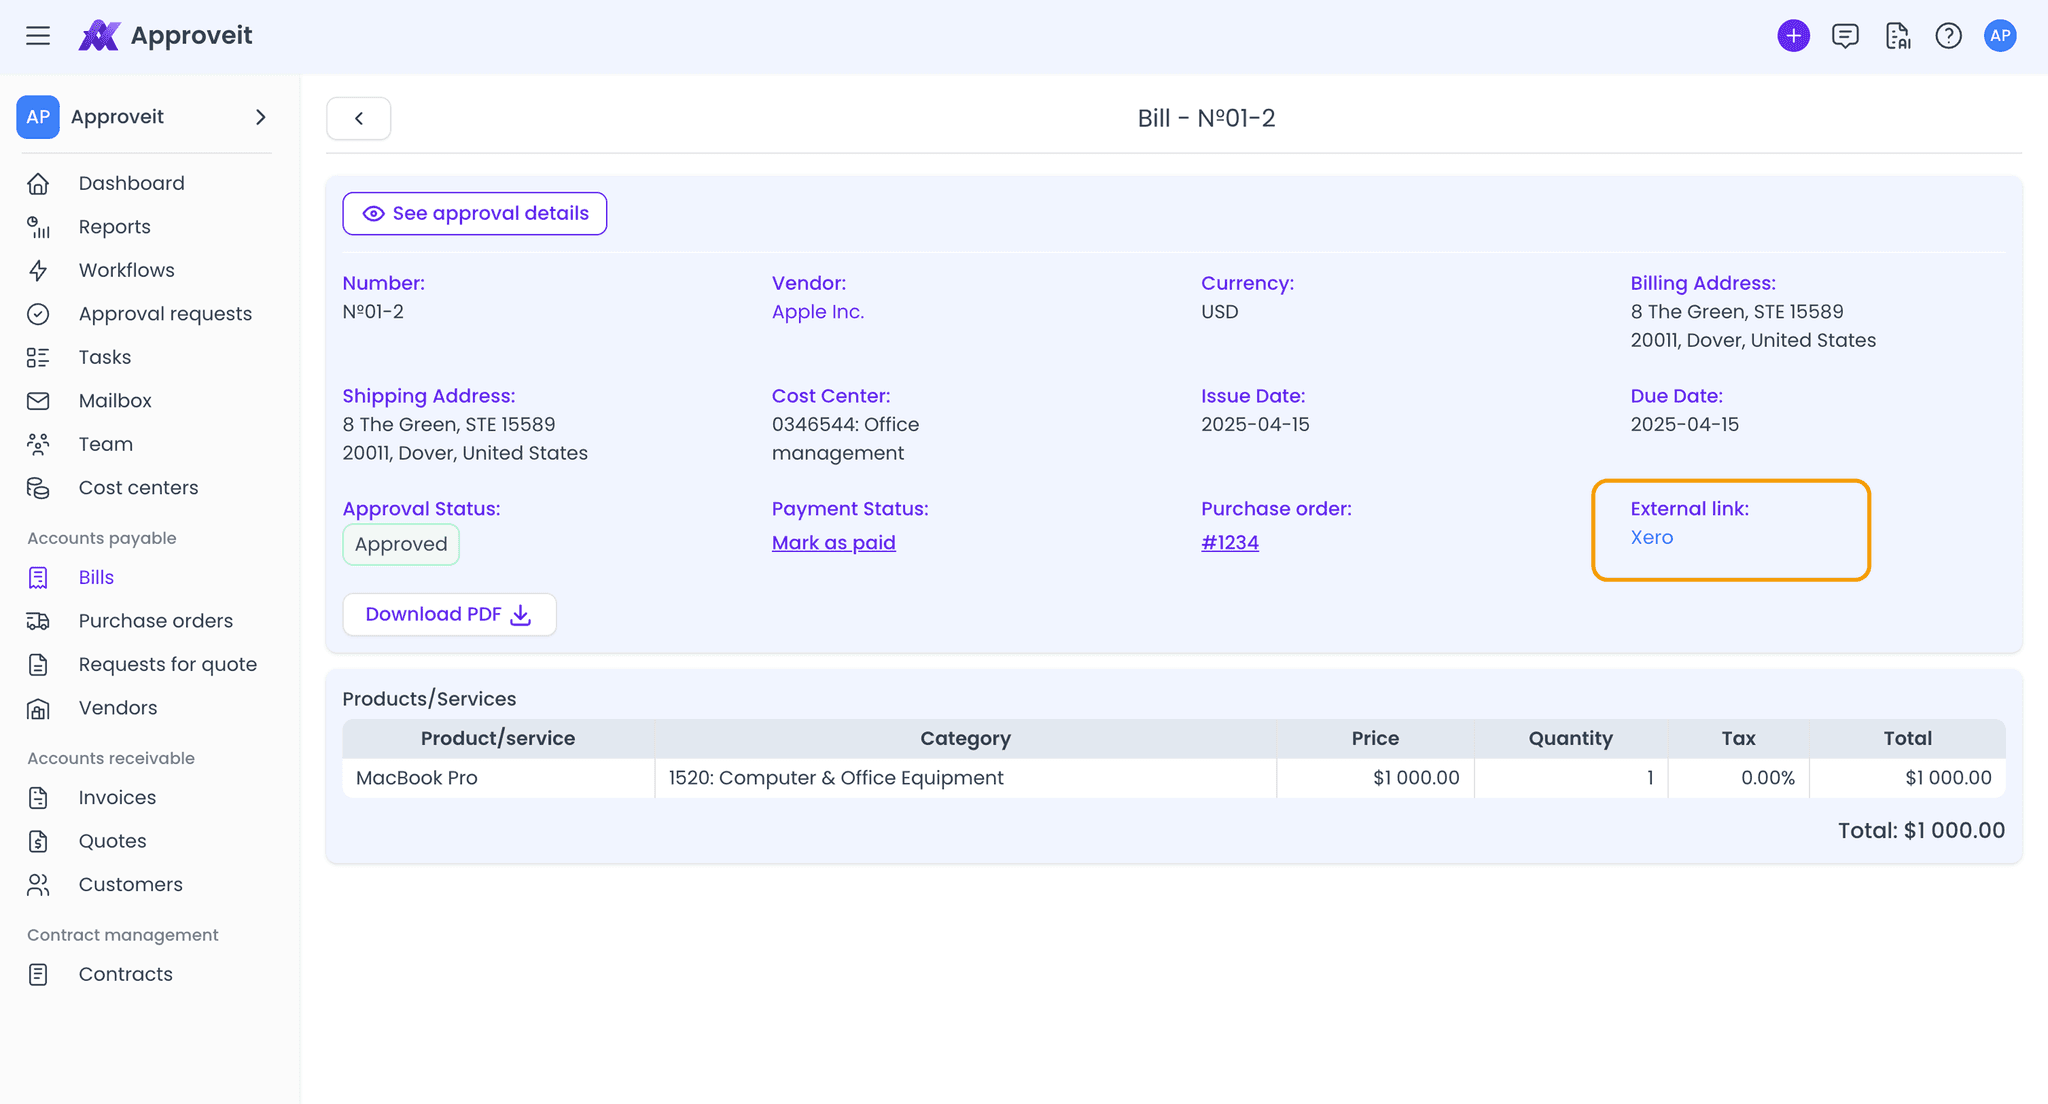This screenshot has width=2048, height=1104.
Task: Select the Reports bar-chart icon
Action: [38, 227]
